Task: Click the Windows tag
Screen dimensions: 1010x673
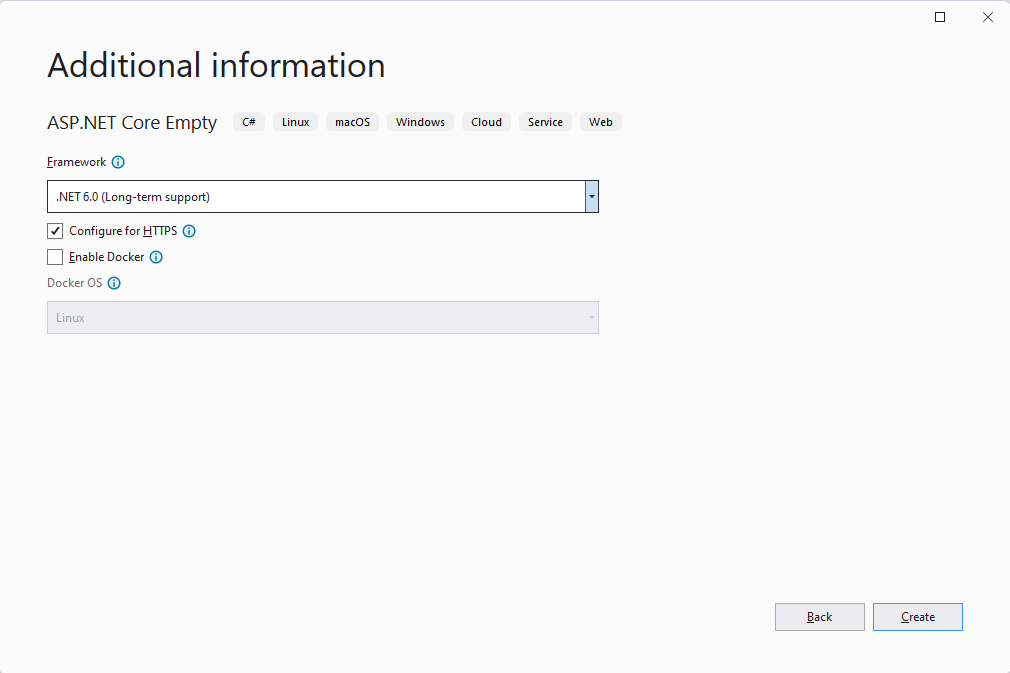Action: point(420,122)
